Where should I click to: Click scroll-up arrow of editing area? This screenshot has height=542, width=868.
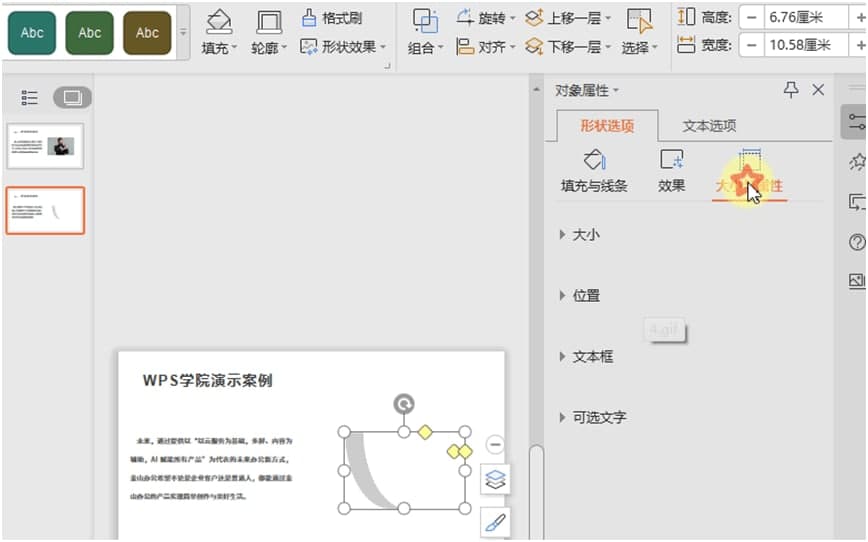click(x=536, y=90)
